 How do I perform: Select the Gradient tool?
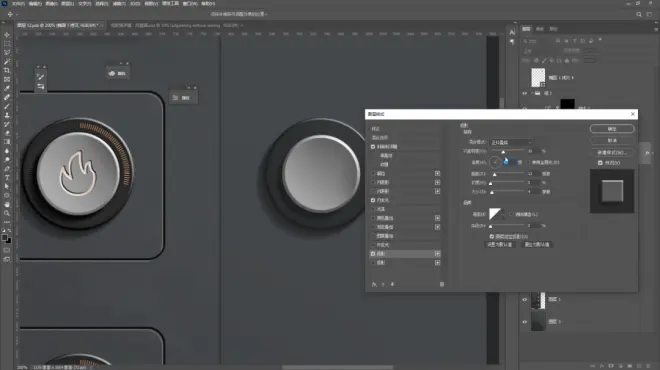click(7, 142)
